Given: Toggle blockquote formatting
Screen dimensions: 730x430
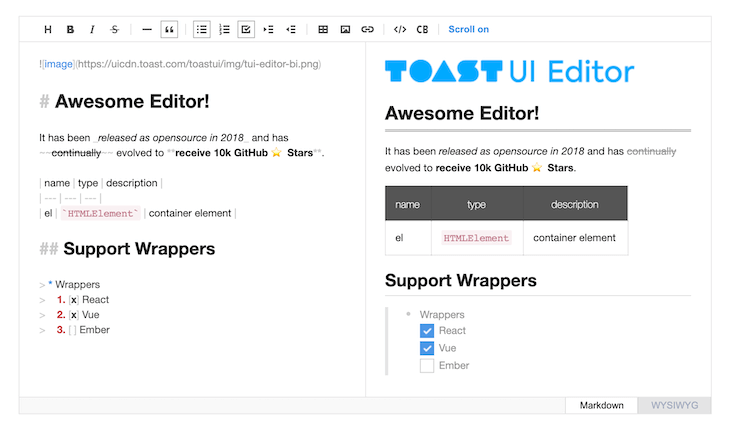Looking at the screenshot, I should coord(169,29).
